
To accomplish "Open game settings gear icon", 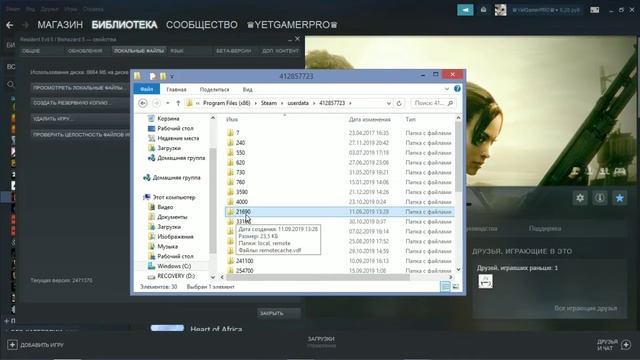I will pos(580,198).
